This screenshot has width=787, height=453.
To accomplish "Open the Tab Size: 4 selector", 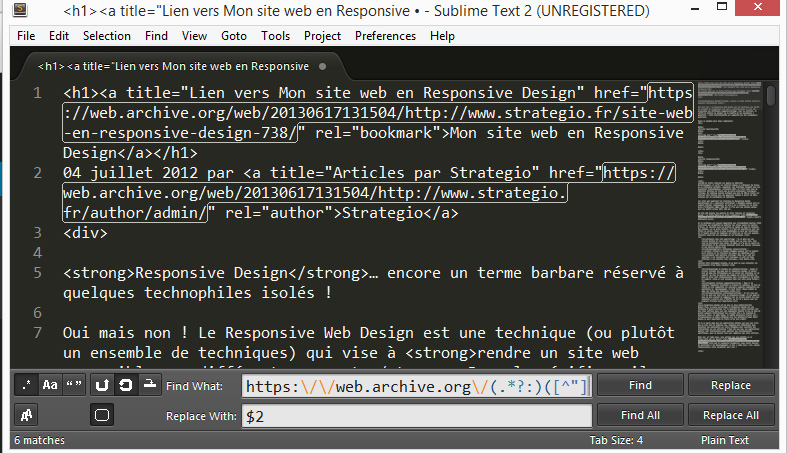I will coord(616,440).
